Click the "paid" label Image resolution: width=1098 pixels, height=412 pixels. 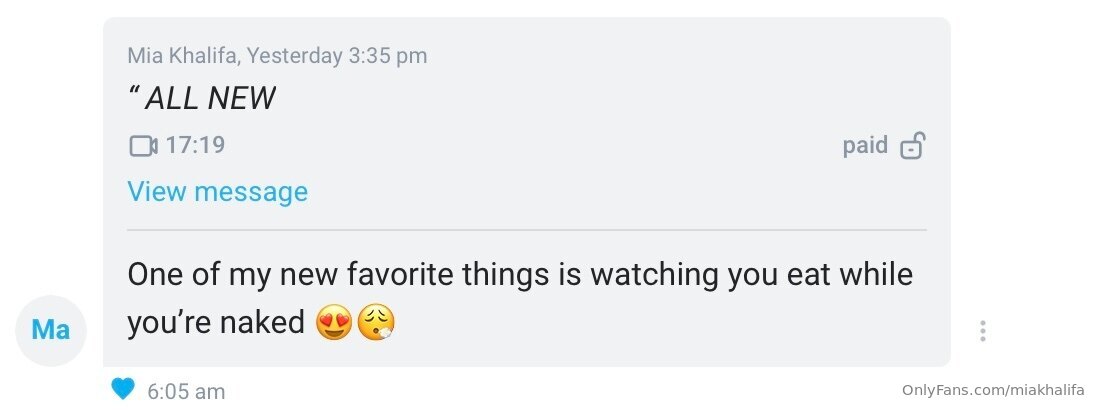[x=865, y=145]
